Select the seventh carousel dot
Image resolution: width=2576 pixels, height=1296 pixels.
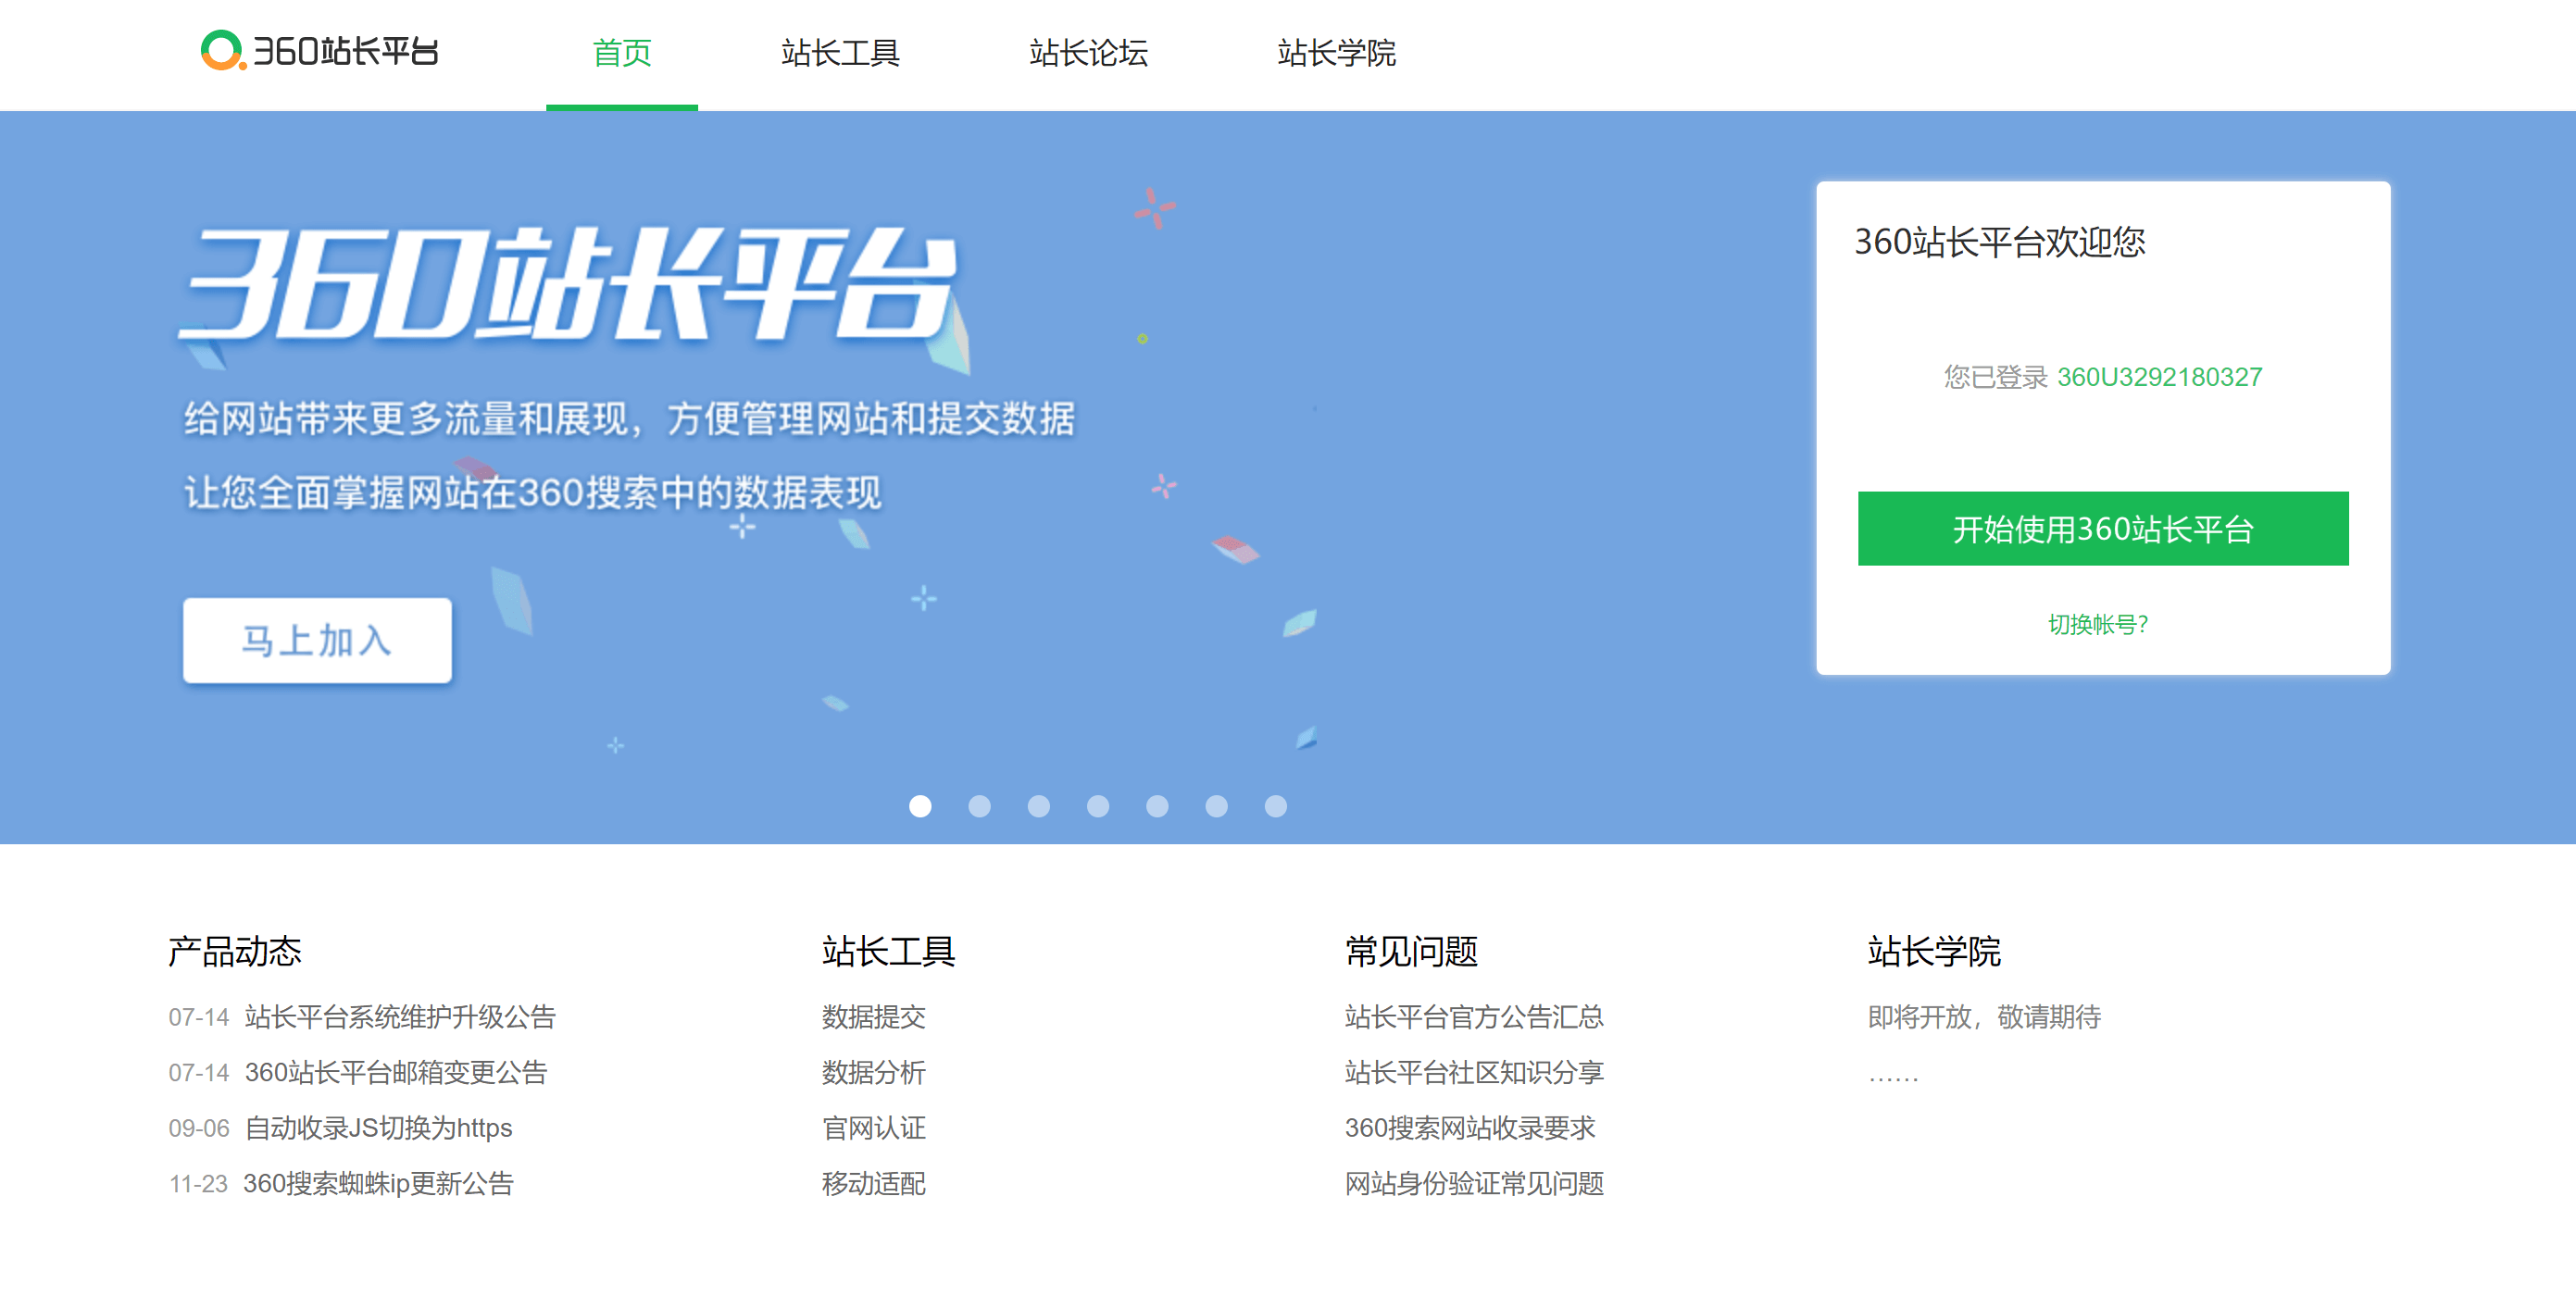tap(1275, 806)
